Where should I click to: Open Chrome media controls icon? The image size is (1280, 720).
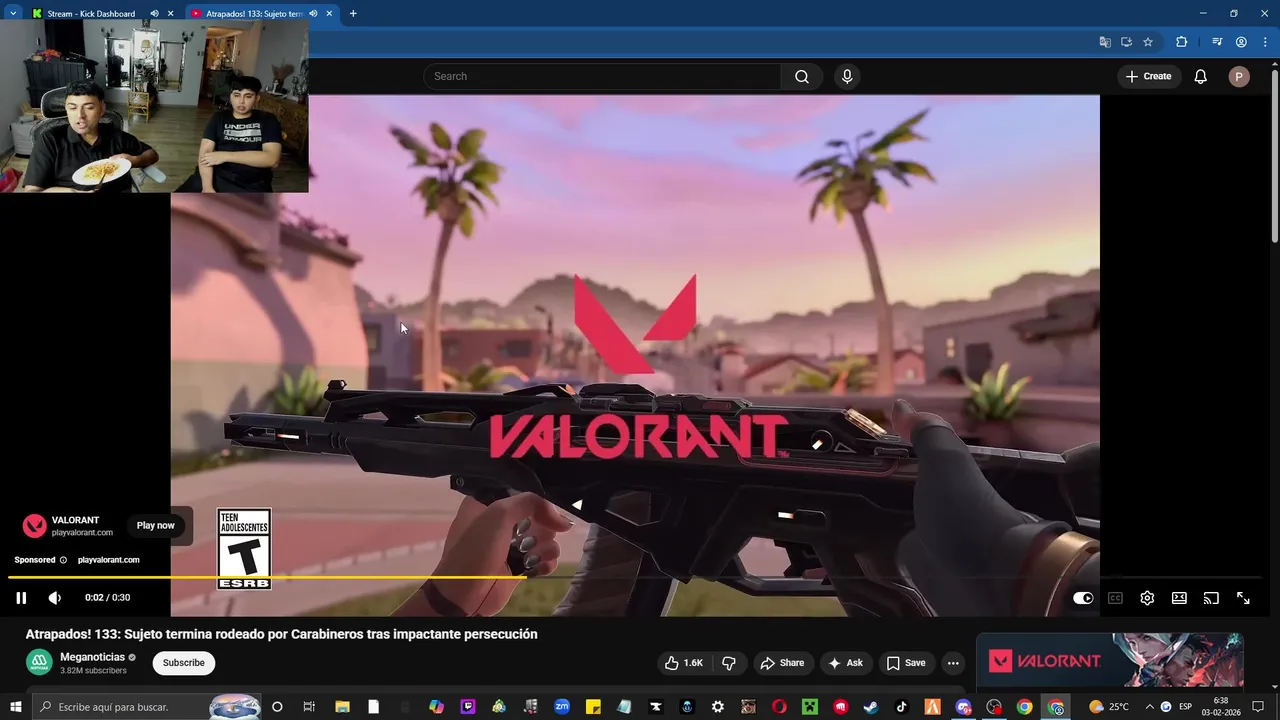coord(1217,42)
